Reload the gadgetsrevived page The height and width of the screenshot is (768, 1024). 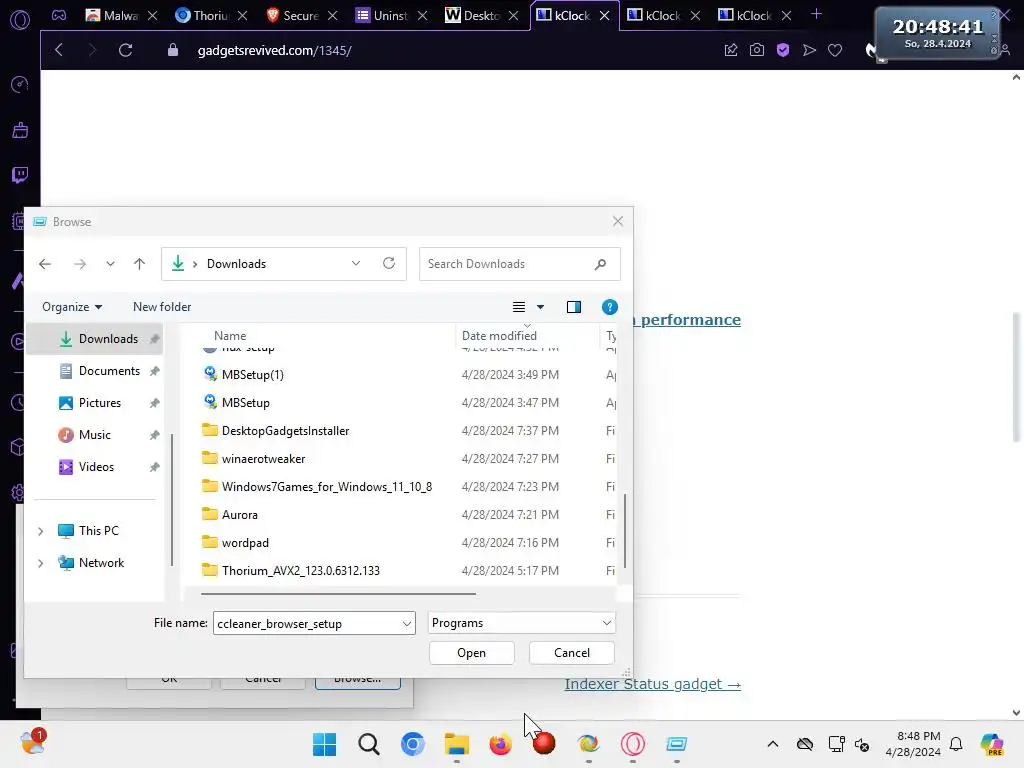pyautogui.click(x=125, y=50)
